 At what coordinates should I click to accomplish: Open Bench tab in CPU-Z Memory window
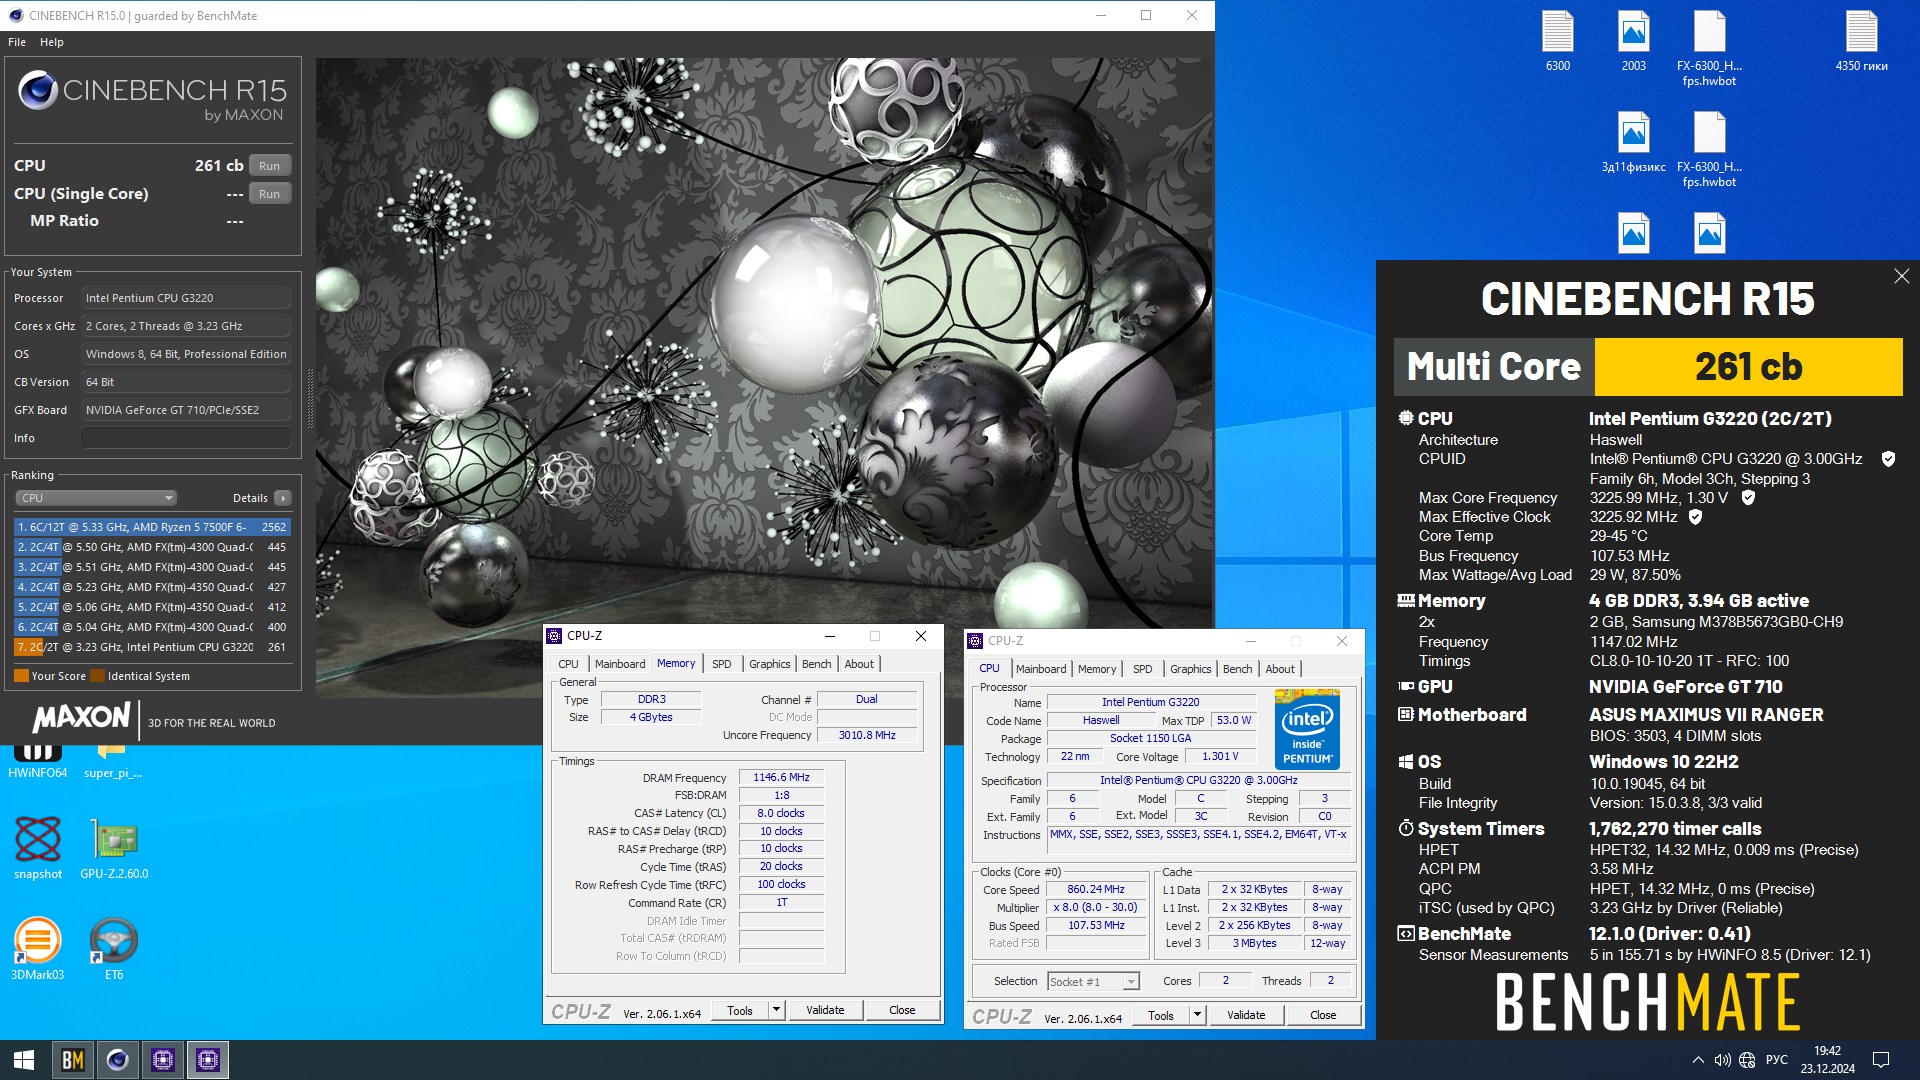pyautogui.click(x=817, y=664)
